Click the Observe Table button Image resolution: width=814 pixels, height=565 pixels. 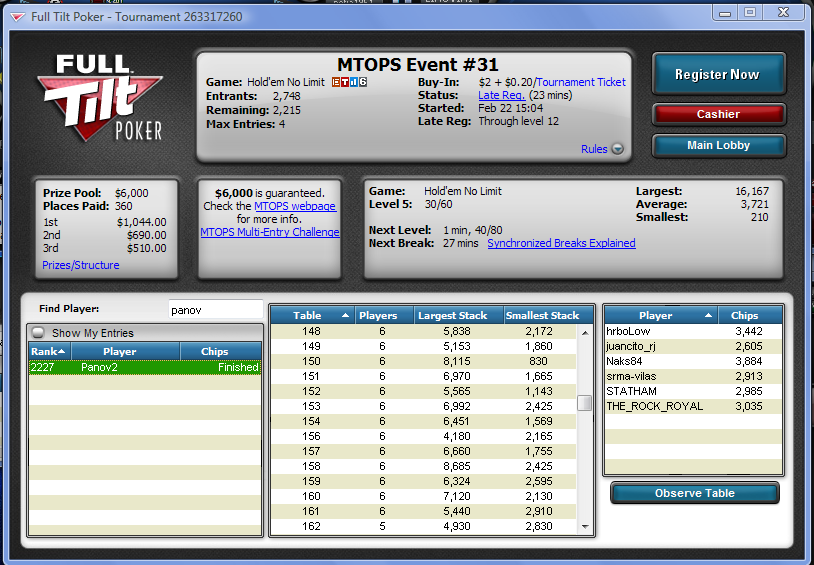(695, 493)
